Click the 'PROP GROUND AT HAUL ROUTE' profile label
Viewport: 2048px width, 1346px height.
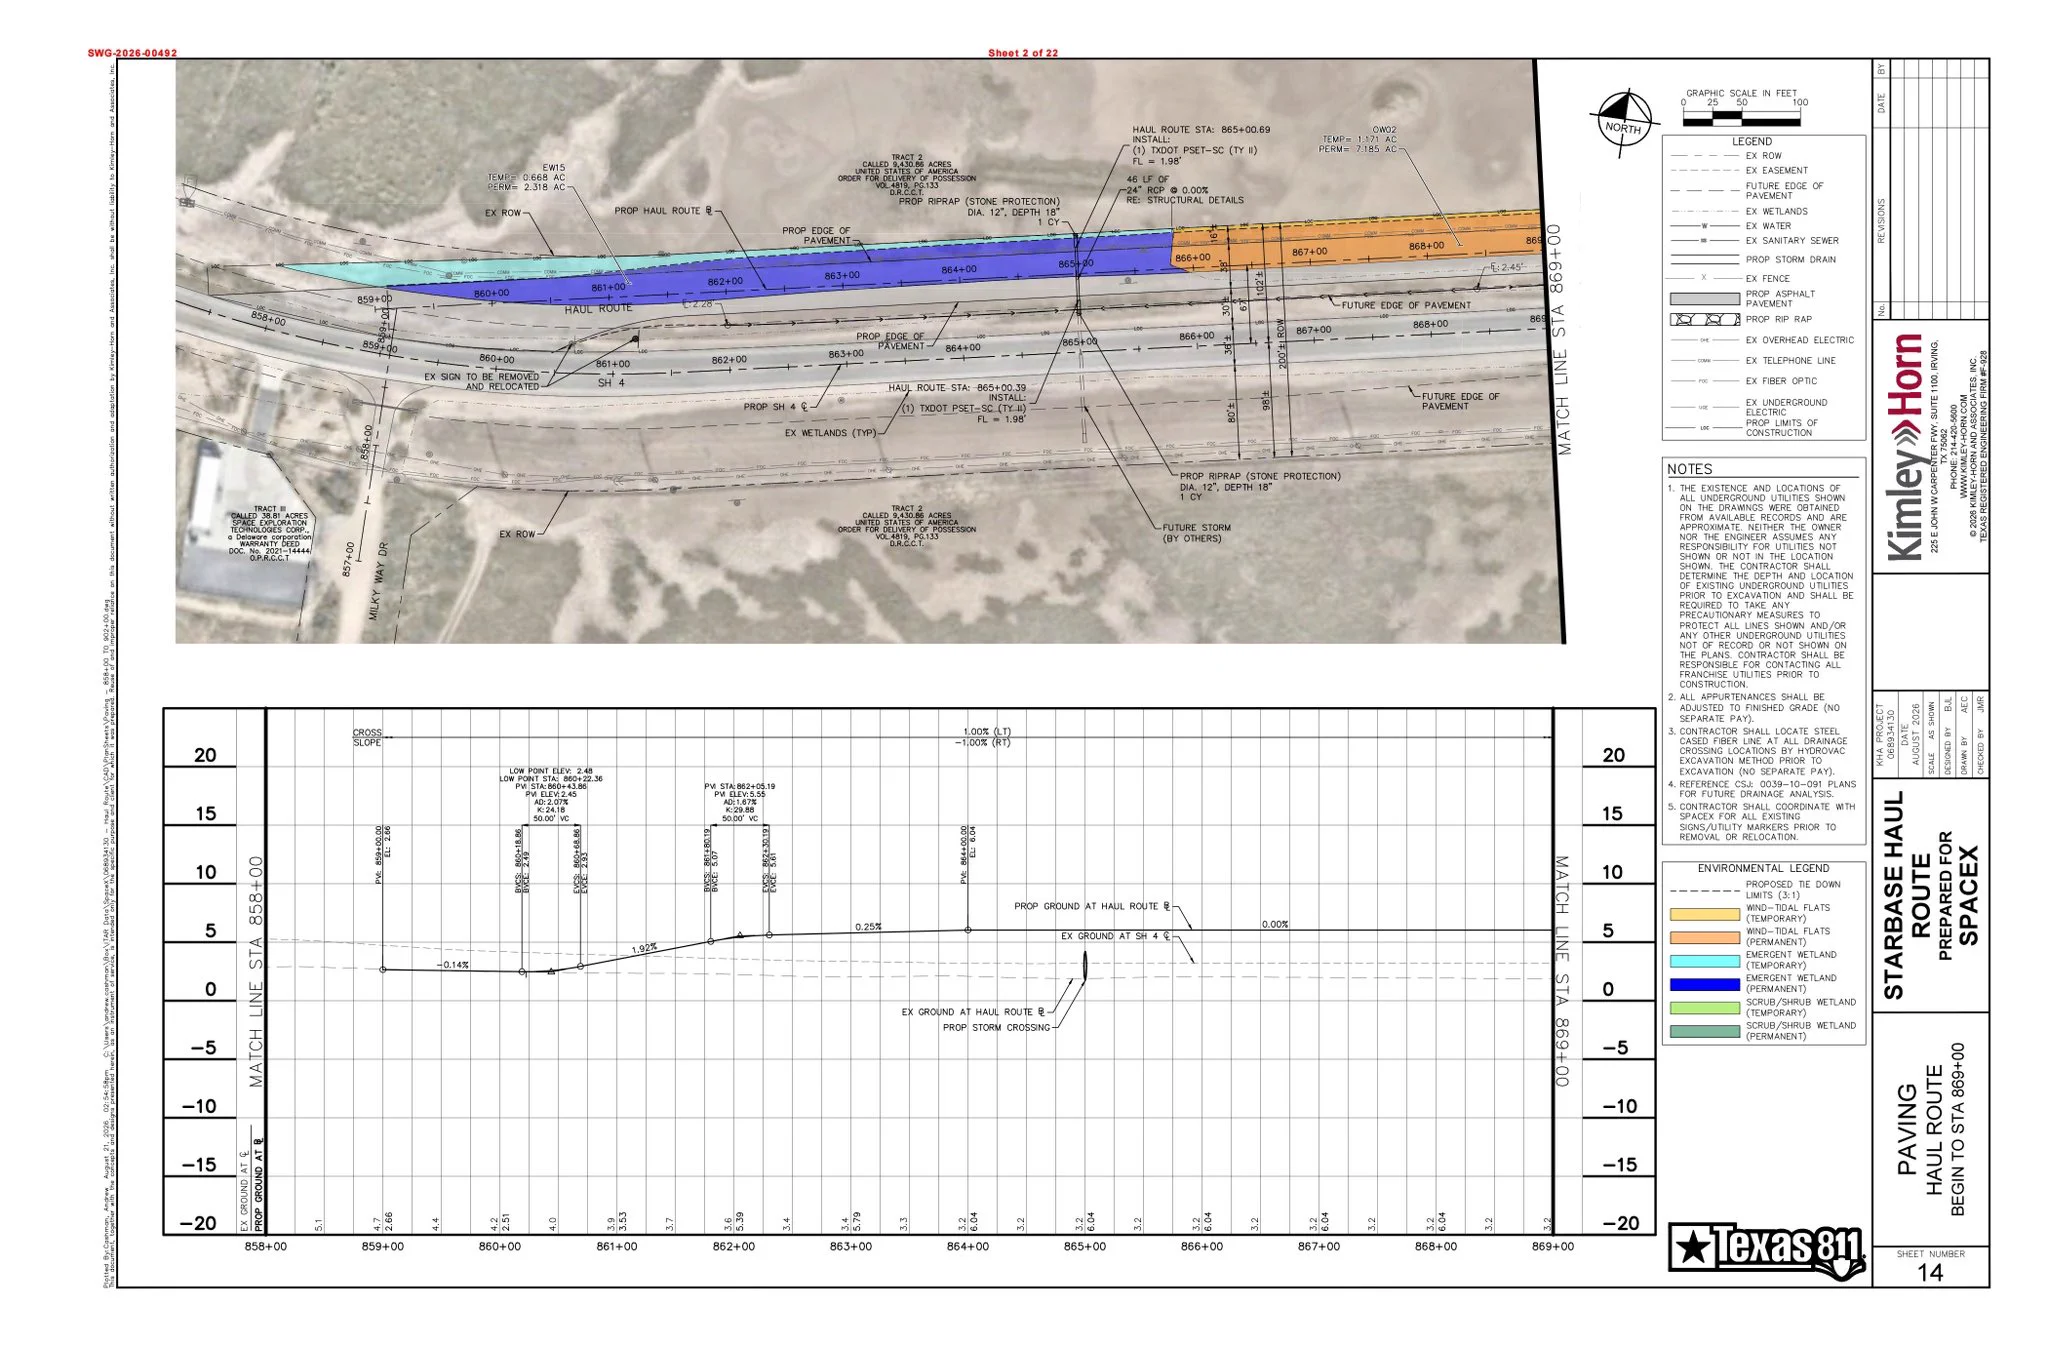1092,907
